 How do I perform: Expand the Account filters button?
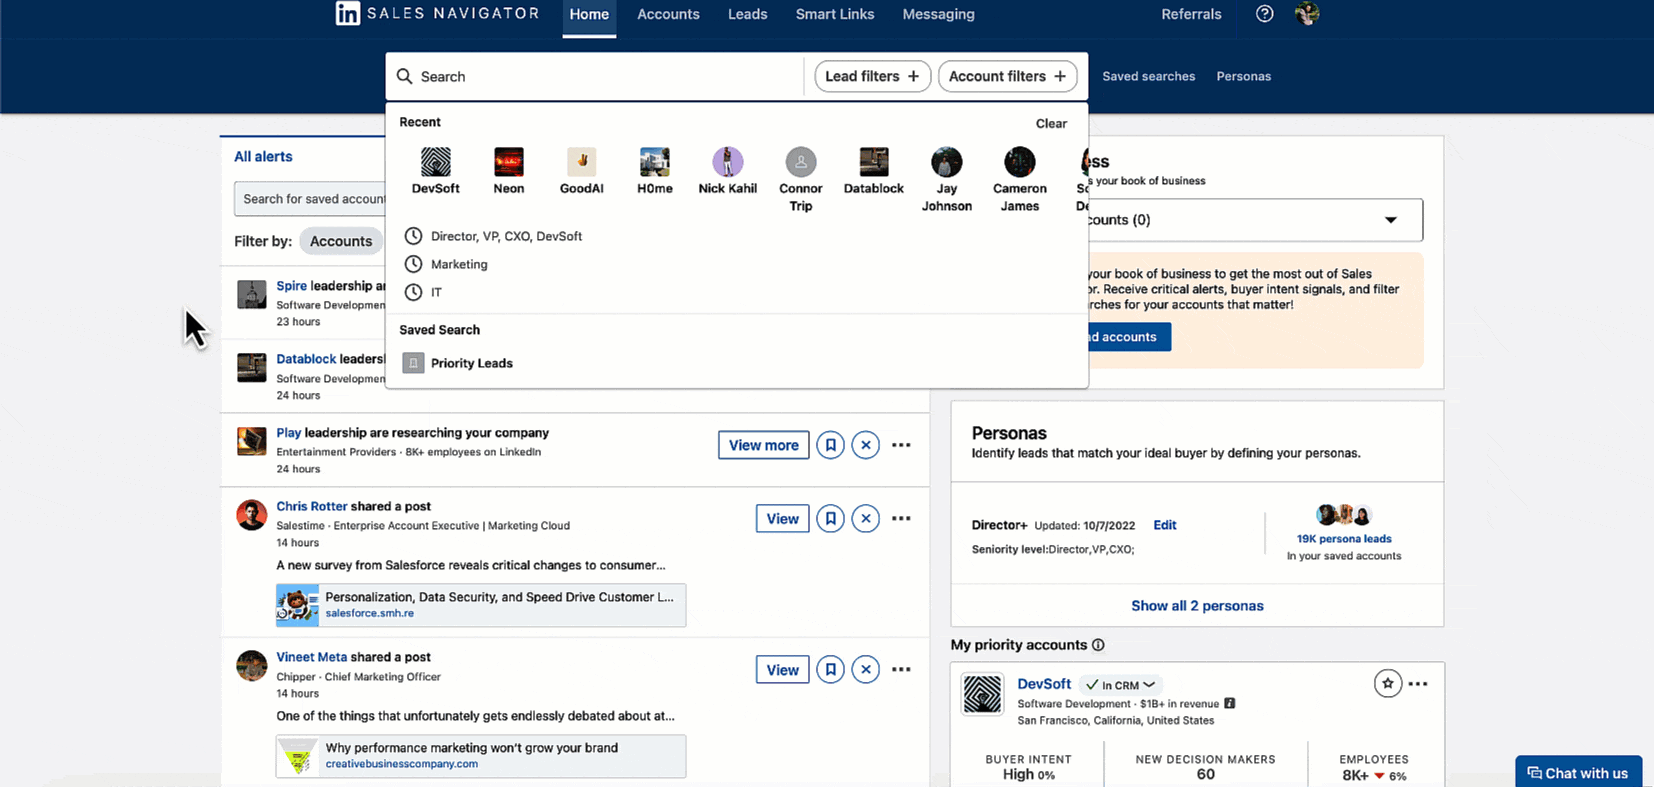click(1007, 76)
